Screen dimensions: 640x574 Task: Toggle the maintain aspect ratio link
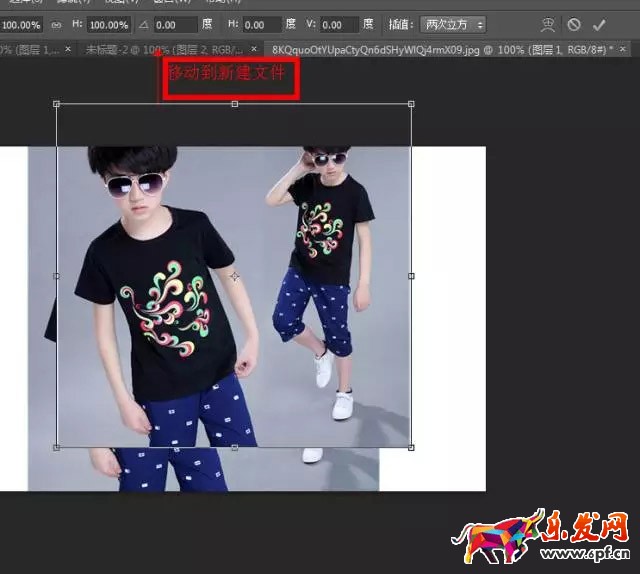[x=58, y=24]
